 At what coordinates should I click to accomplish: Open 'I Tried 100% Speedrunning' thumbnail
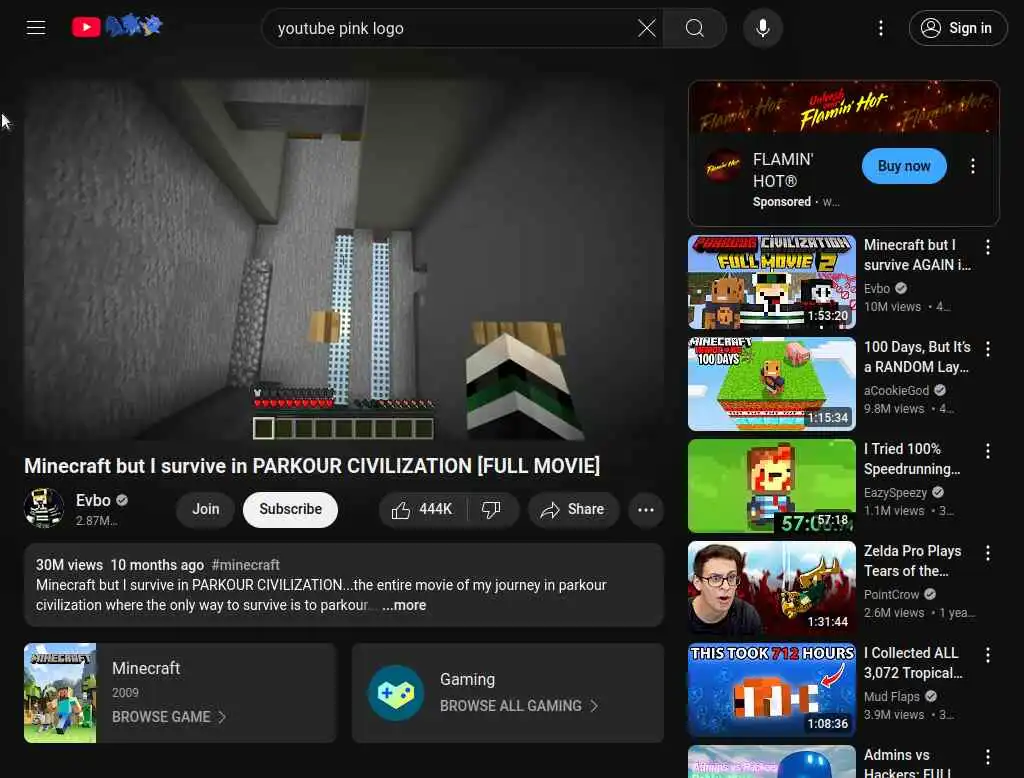772,486
